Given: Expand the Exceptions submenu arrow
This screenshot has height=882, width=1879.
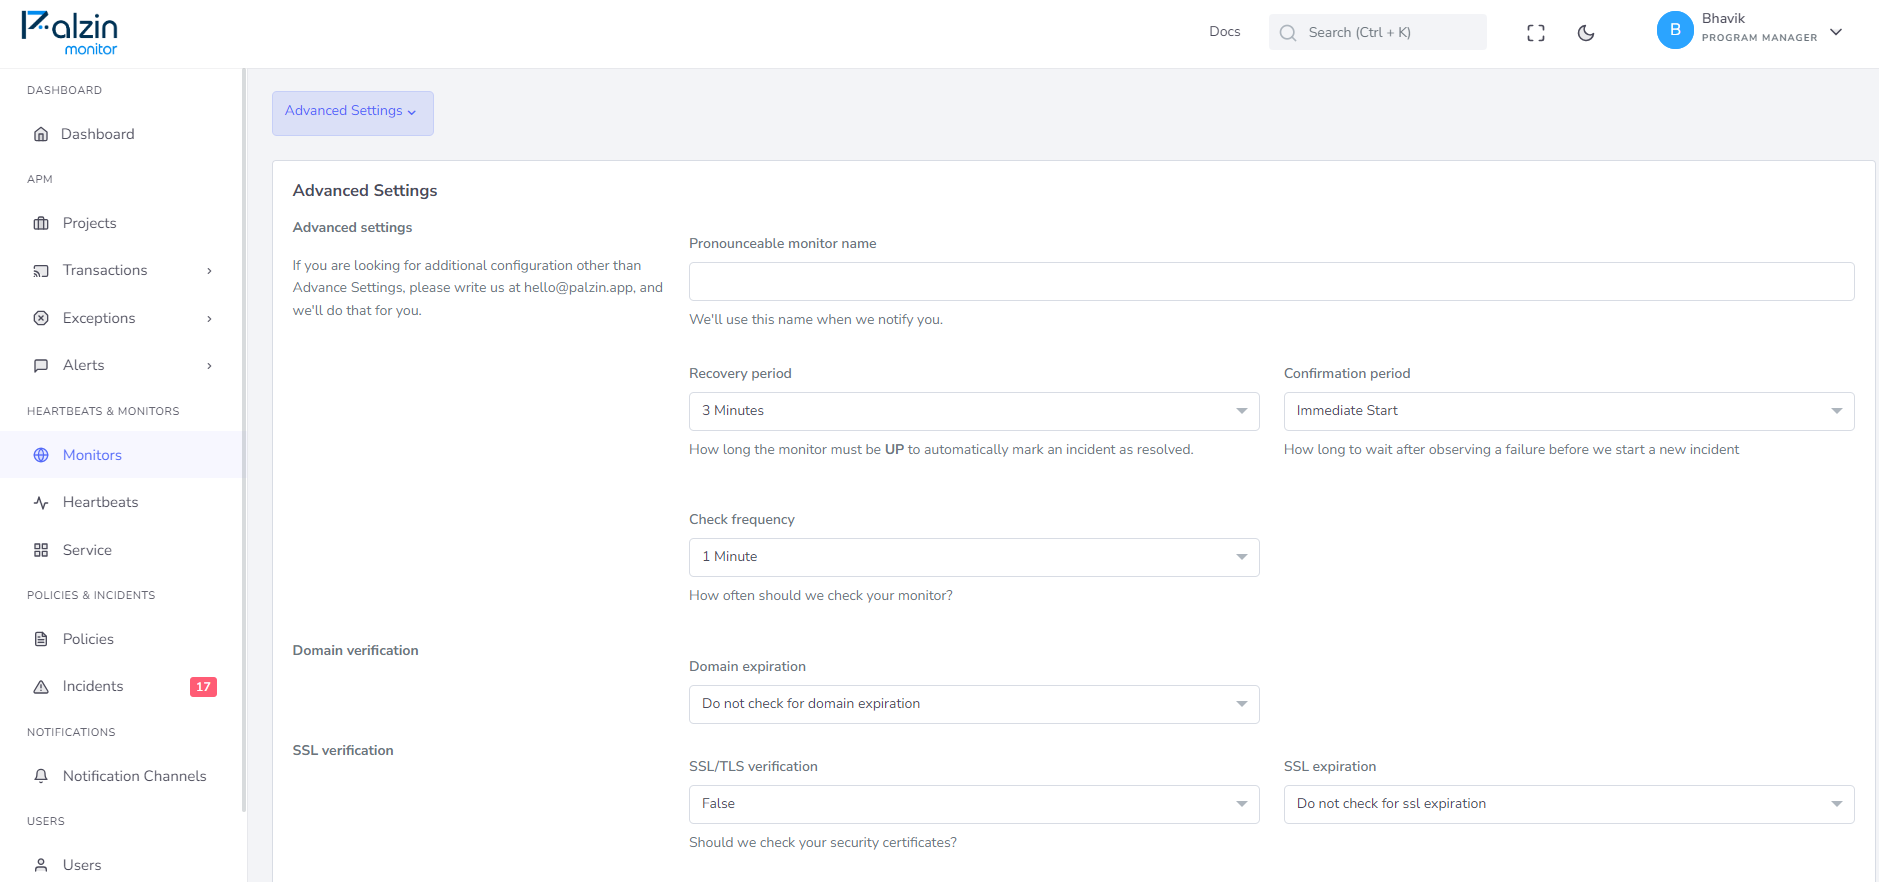Looking at the screenshot, I should pyautogui.click(x=209, y=319).
